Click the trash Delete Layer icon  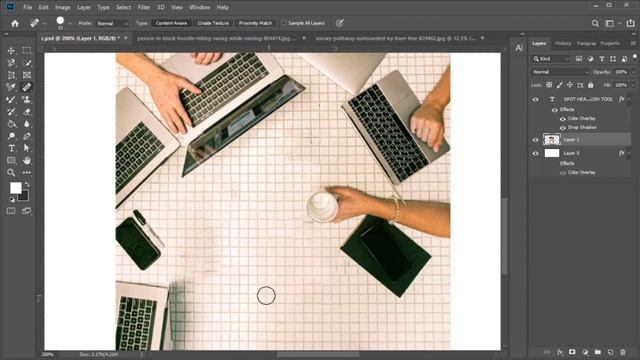click(623, 352)
